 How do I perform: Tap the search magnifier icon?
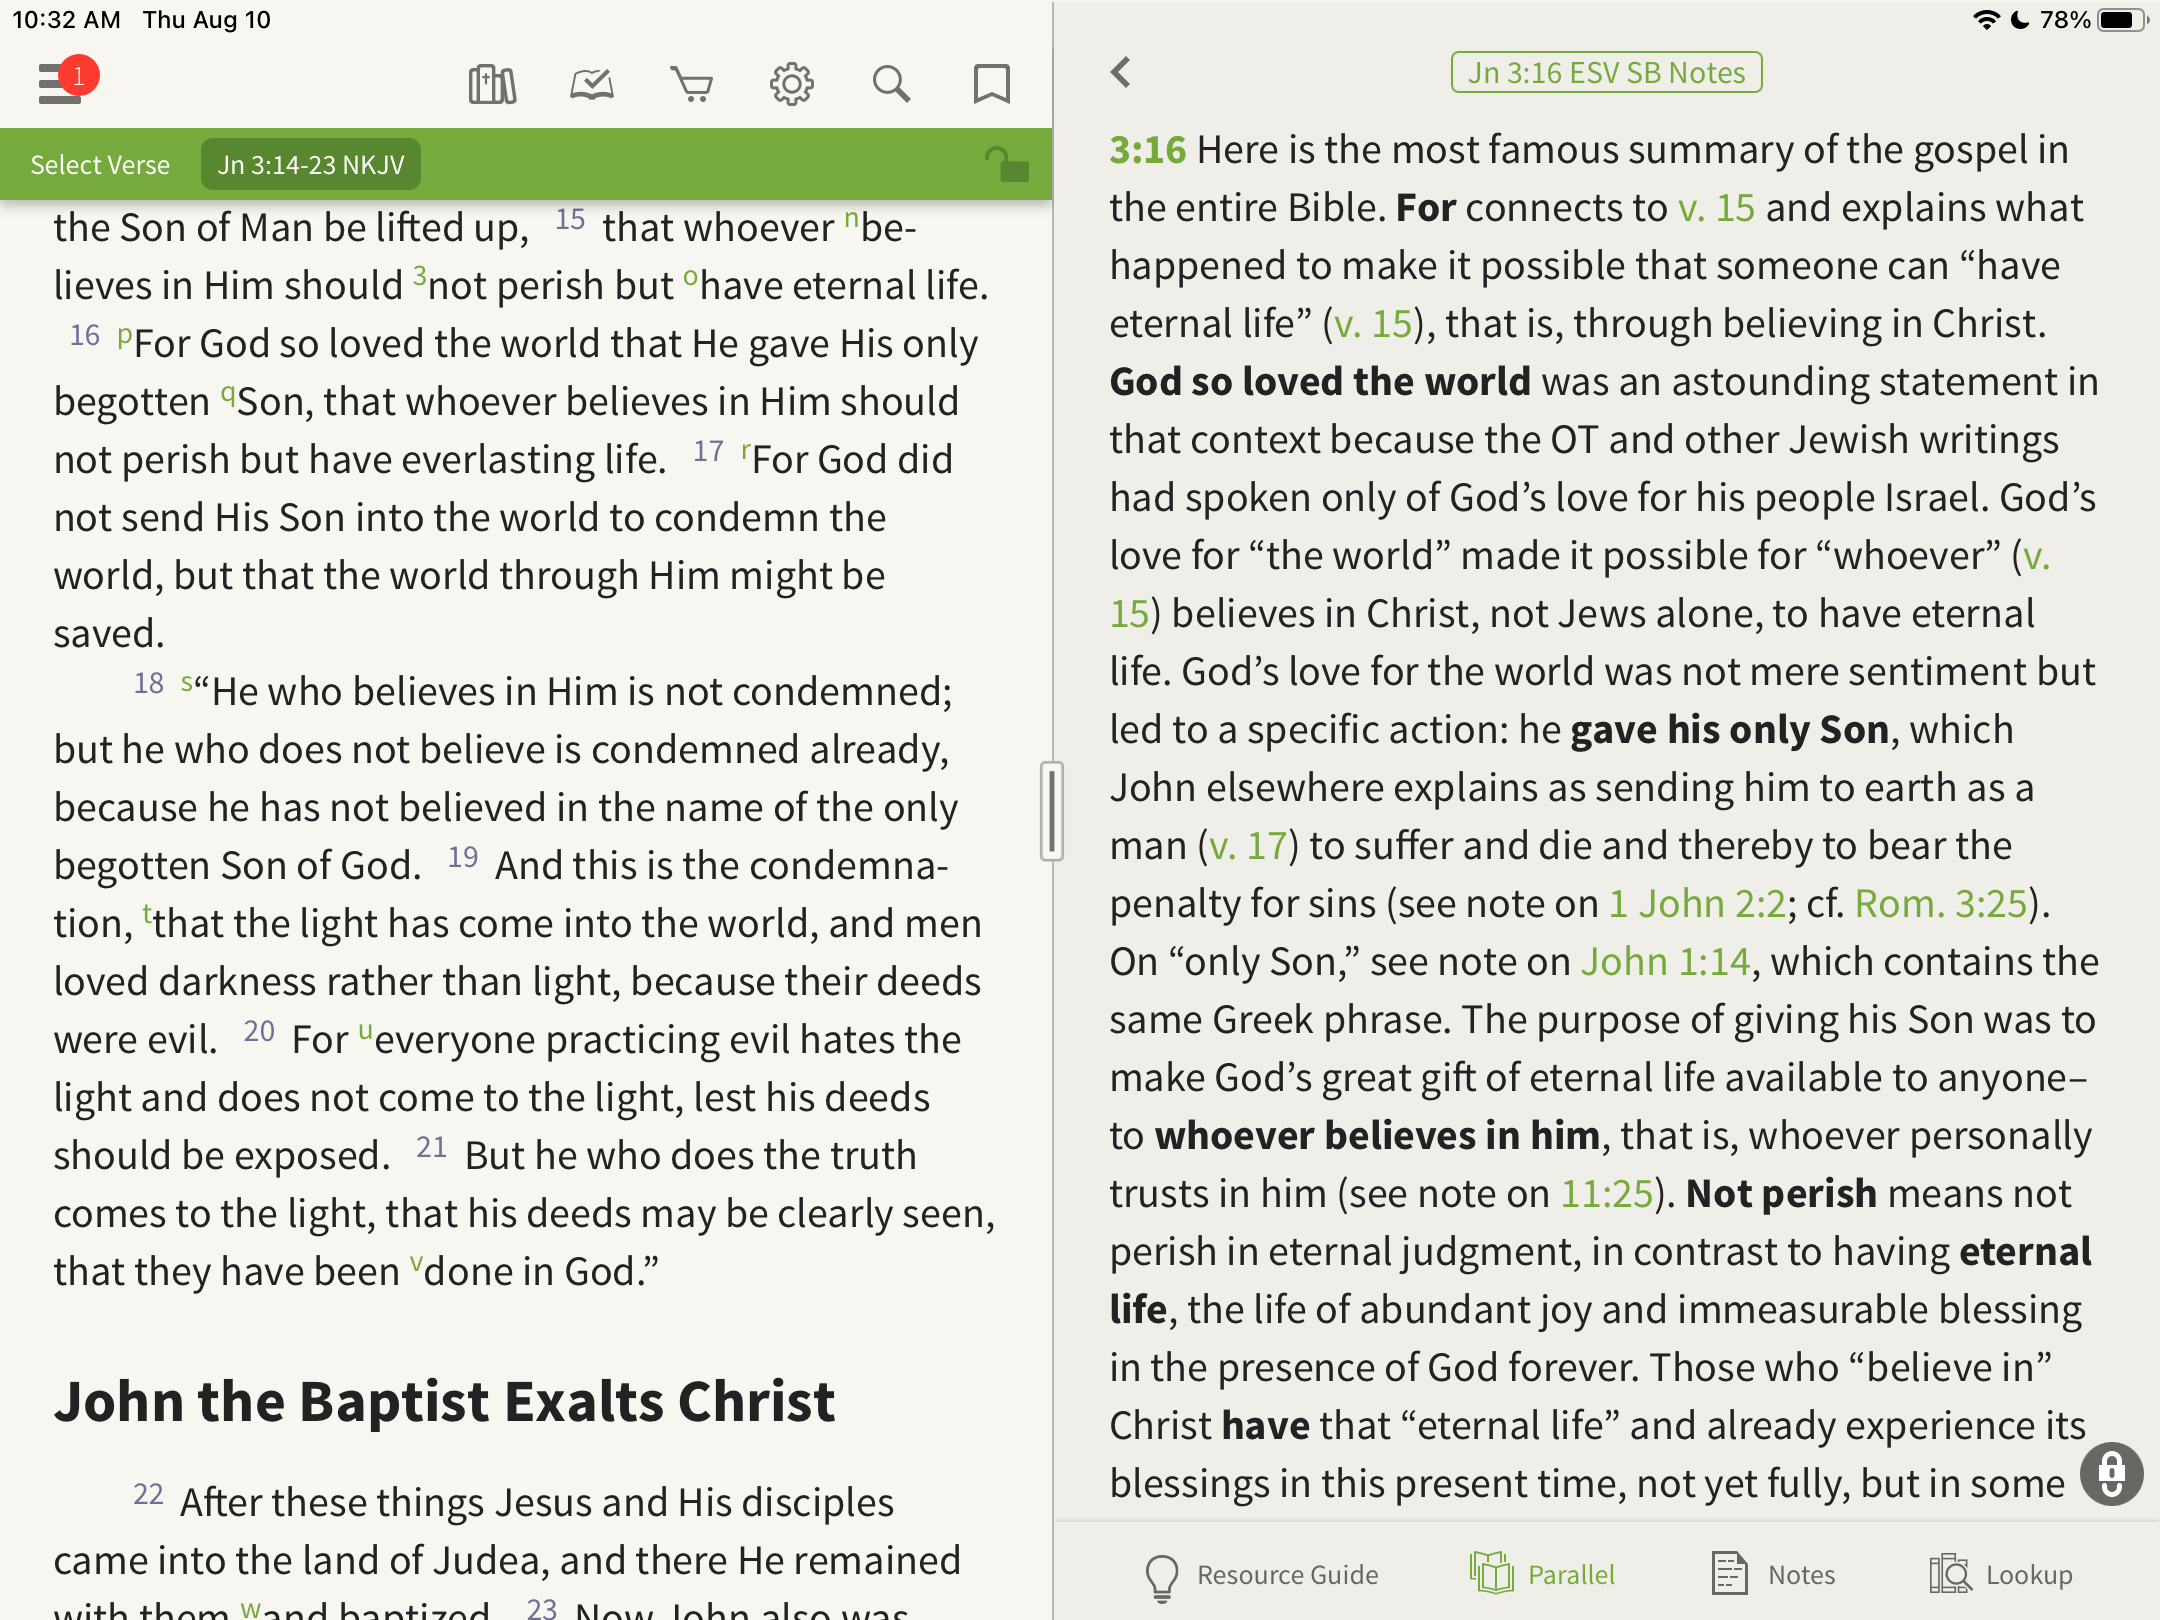(891, 84)
